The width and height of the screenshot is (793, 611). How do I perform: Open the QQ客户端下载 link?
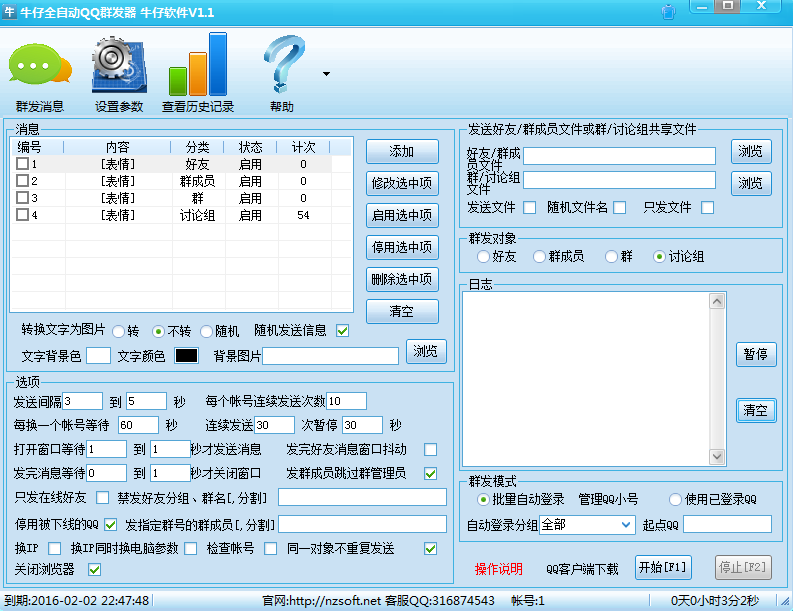coord(582,569)
